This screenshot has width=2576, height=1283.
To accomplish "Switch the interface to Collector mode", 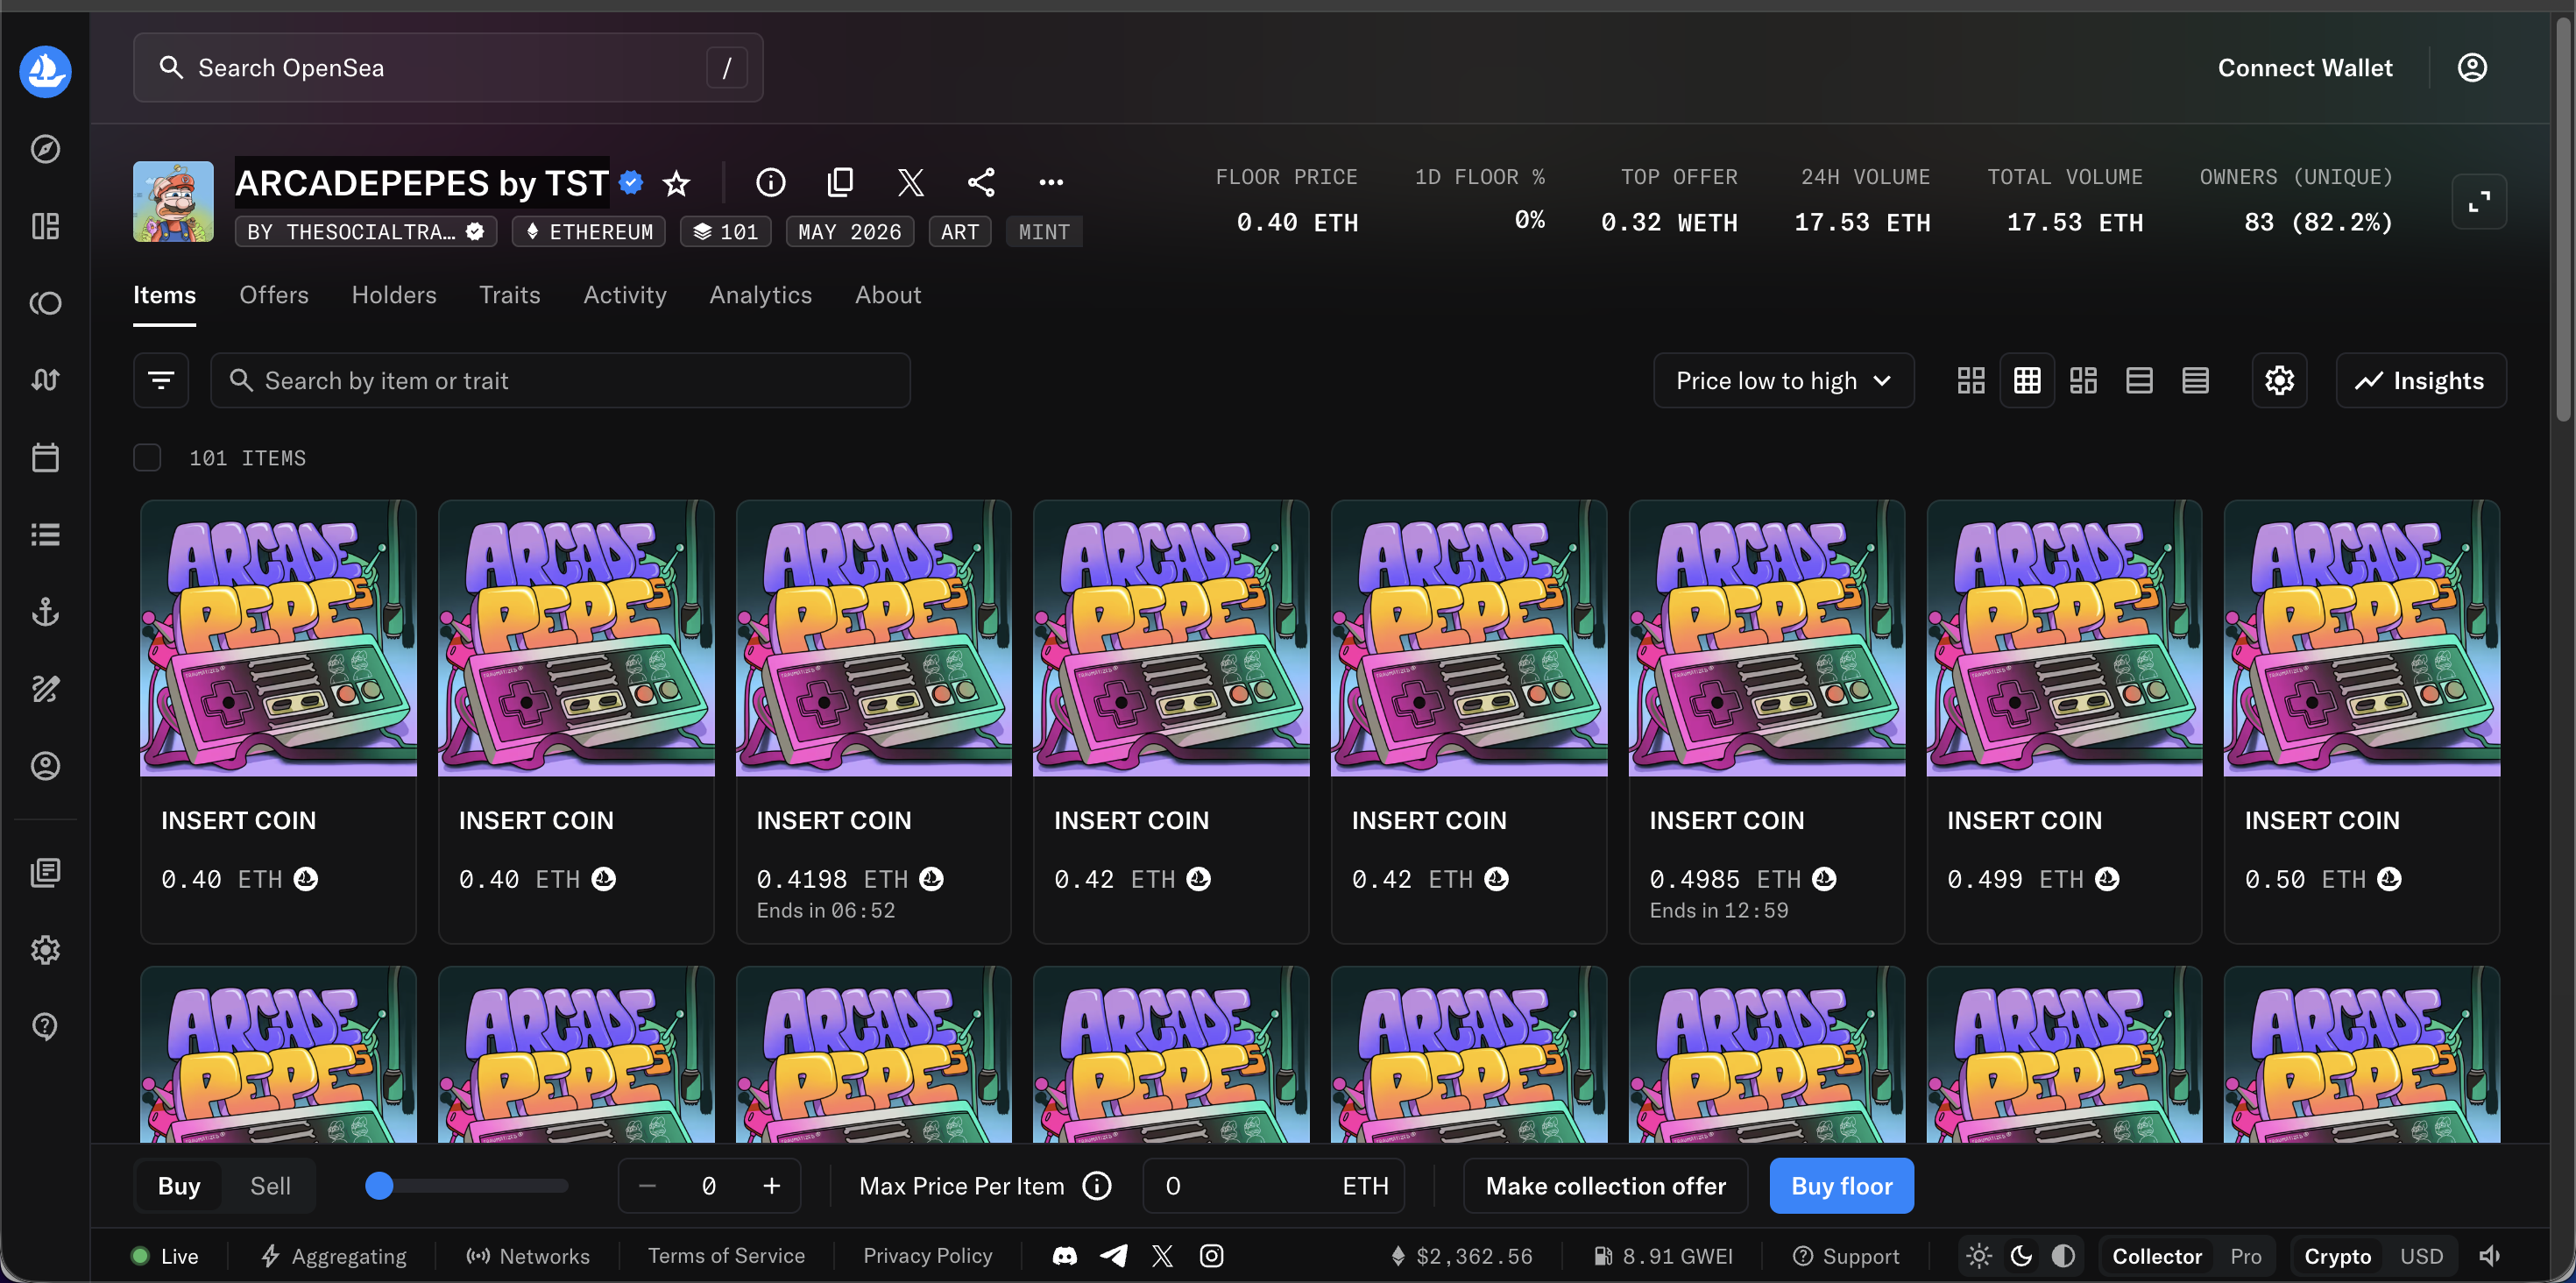I will click(x=2157, y=1255).
